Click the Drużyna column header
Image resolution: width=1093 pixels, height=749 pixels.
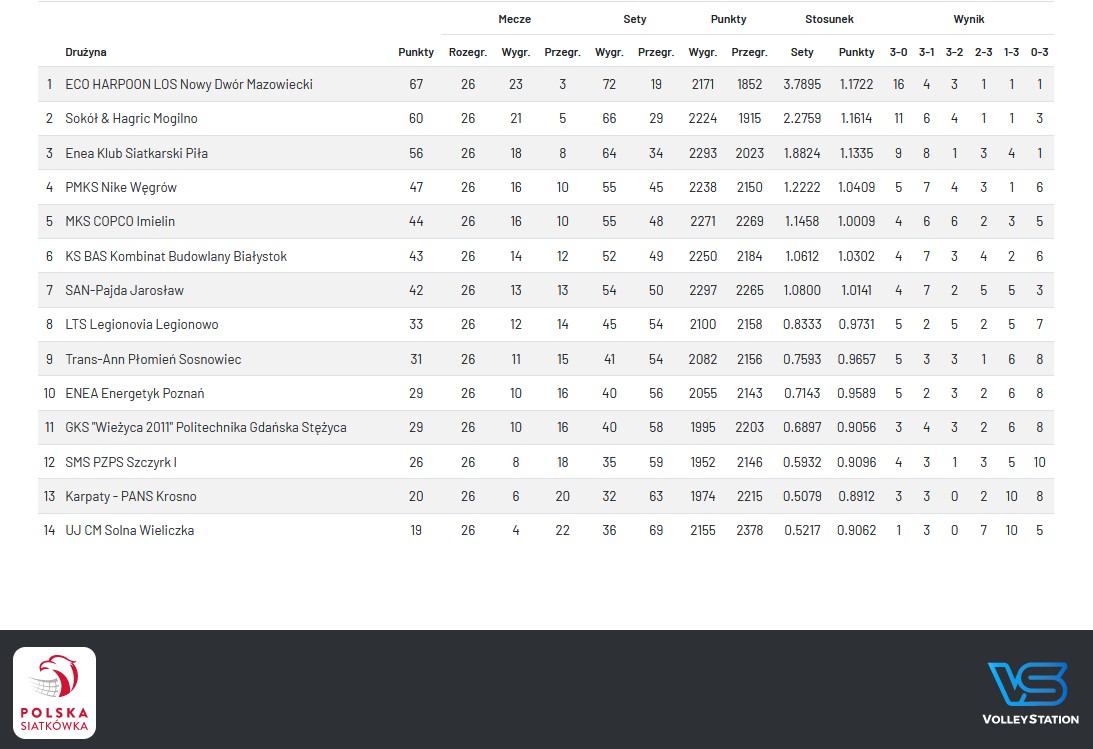coord(86,52)
